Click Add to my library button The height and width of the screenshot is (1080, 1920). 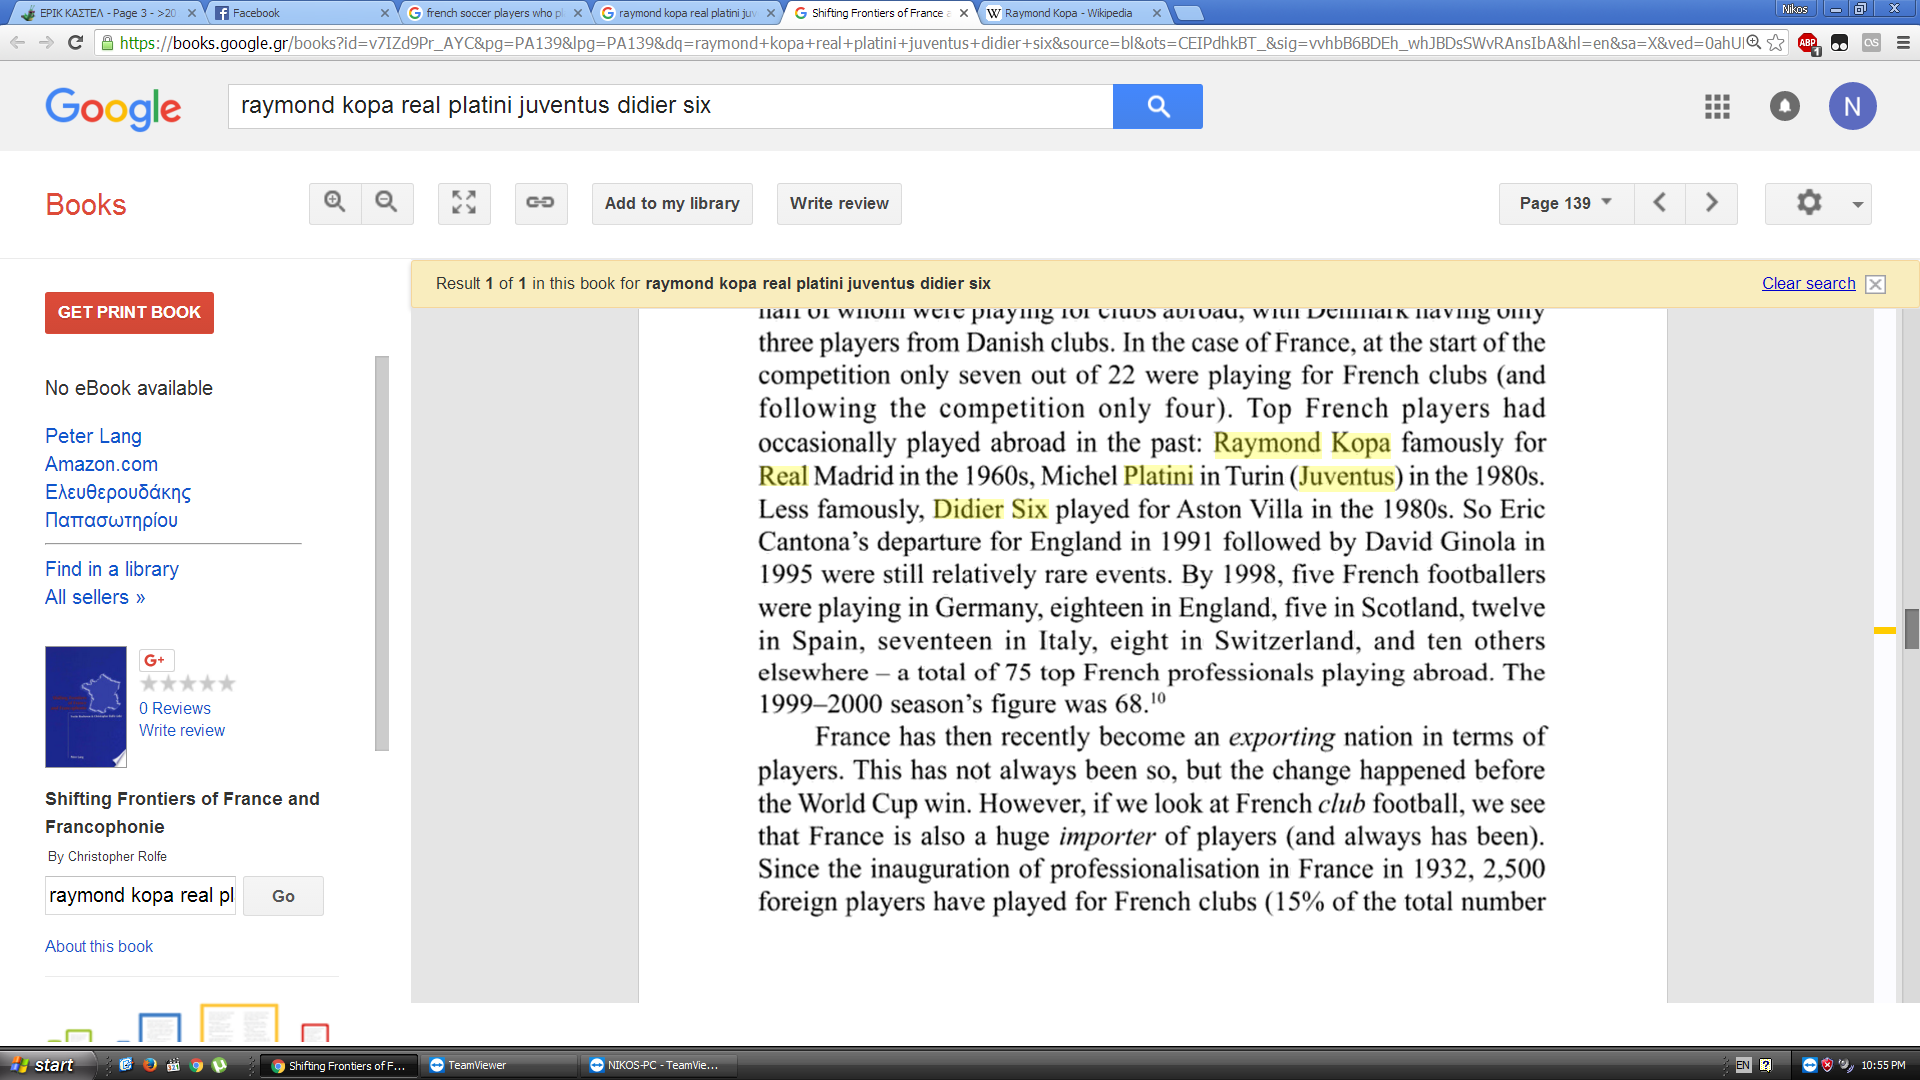pos(672,203)
